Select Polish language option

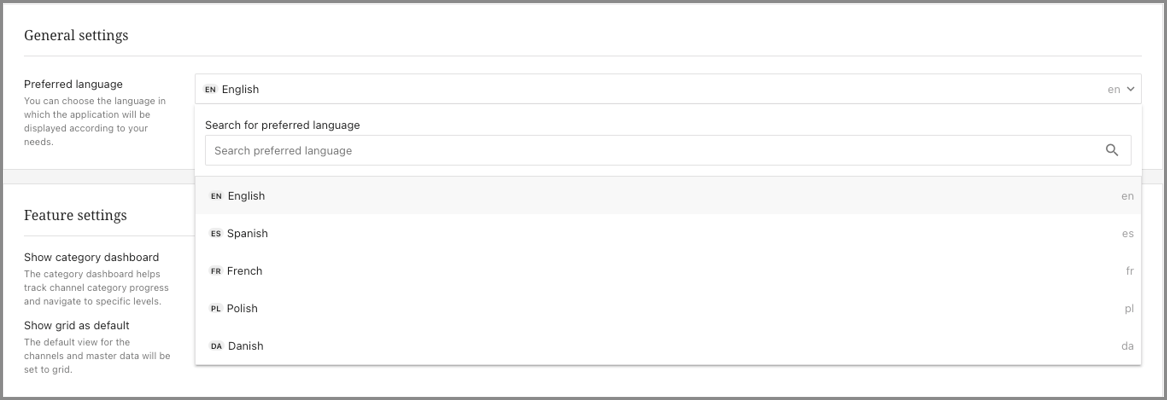click(x=668, y=308)
